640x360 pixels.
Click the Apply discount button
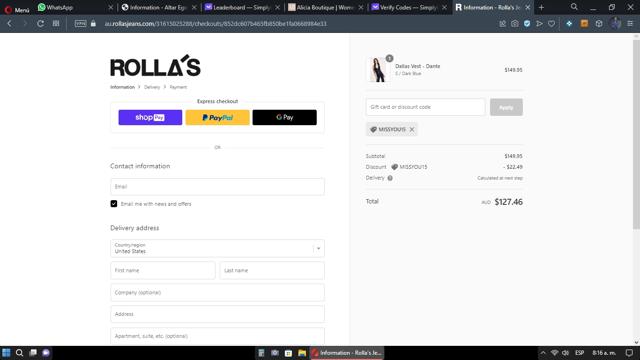point(506,107)
